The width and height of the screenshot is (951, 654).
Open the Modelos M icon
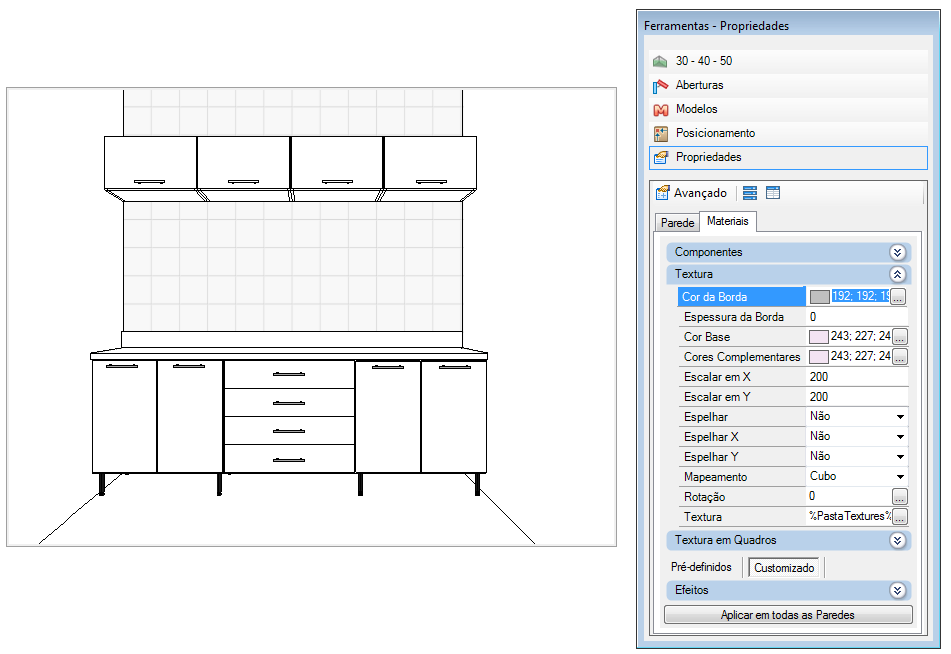660,110
